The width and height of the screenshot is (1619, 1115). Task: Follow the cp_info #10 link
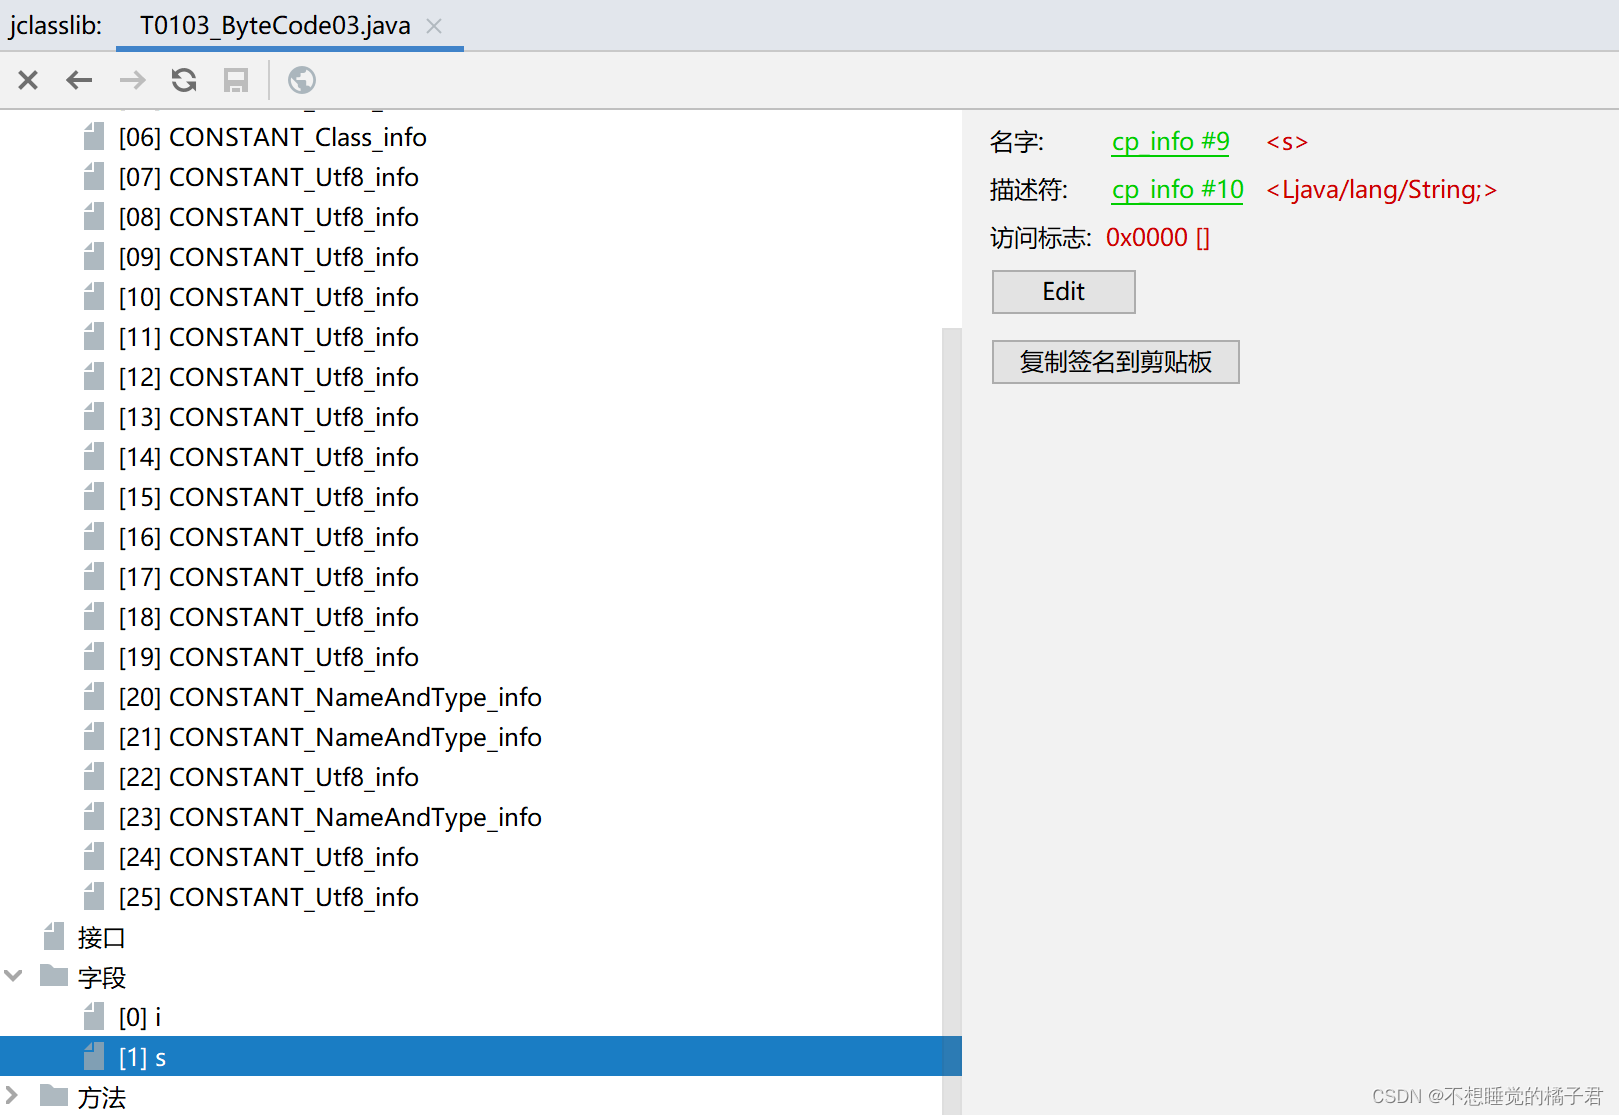pyautogui.click(x=1177, y=190)
